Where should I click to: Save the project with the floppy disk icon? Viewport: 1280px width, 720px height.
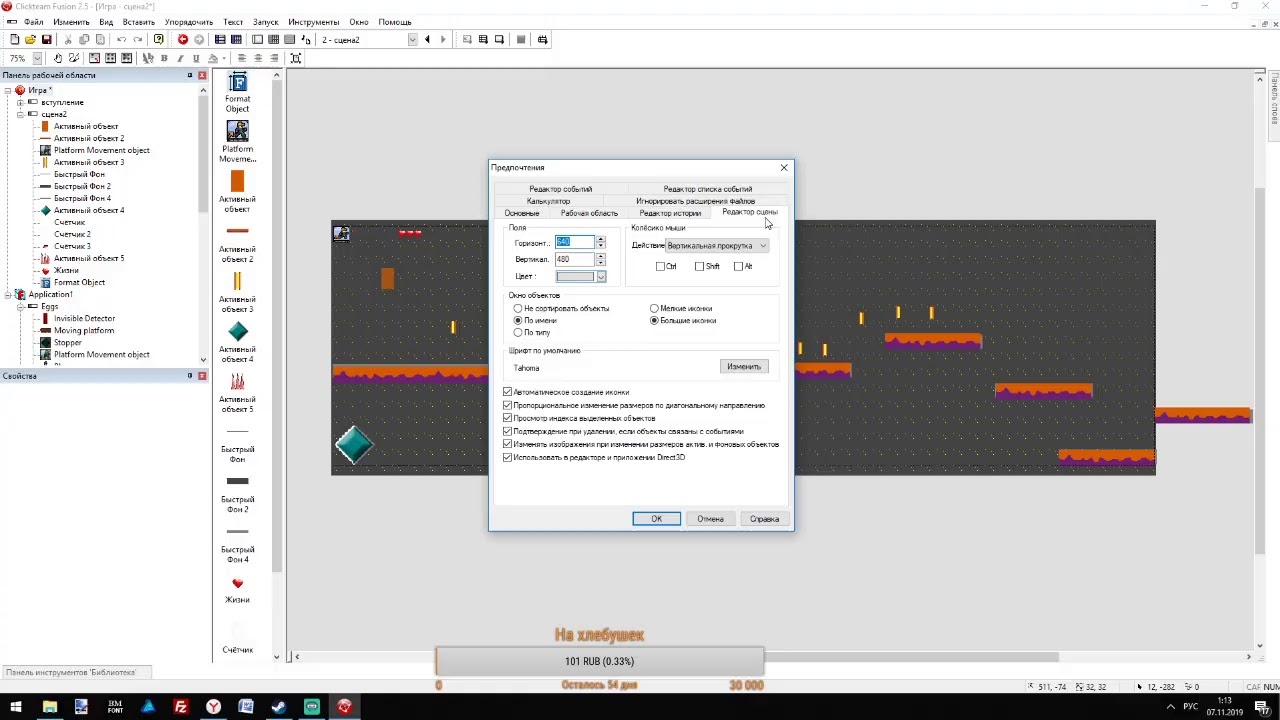click(46, 40)
